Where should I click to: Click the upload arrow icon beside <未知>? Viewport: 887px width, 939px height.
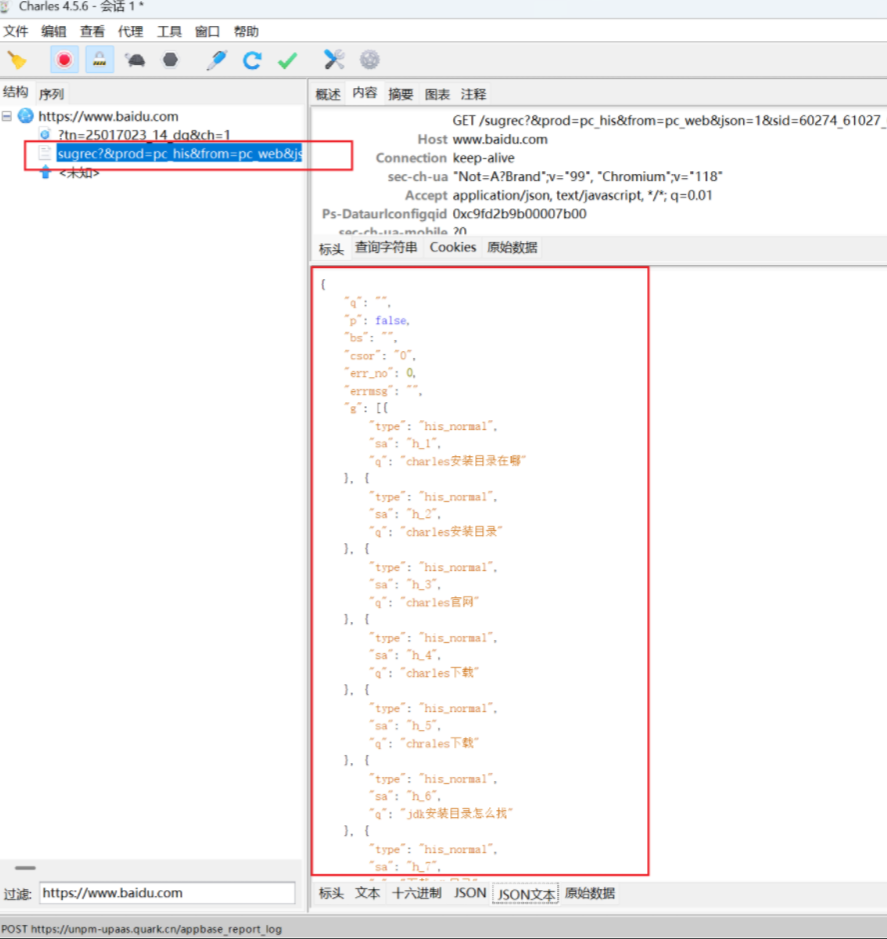pos(46,173)
